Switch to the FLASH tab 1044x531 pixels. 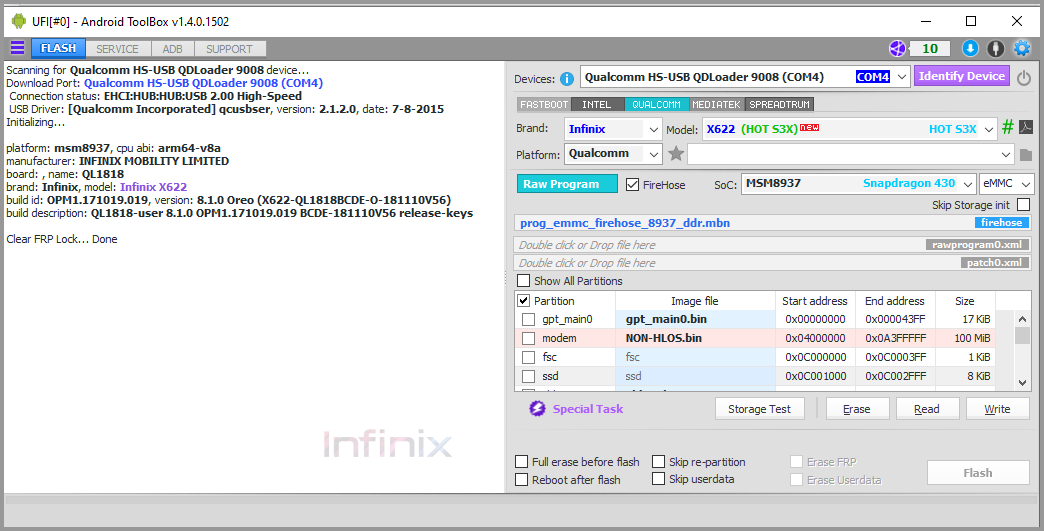coord(59,49)
